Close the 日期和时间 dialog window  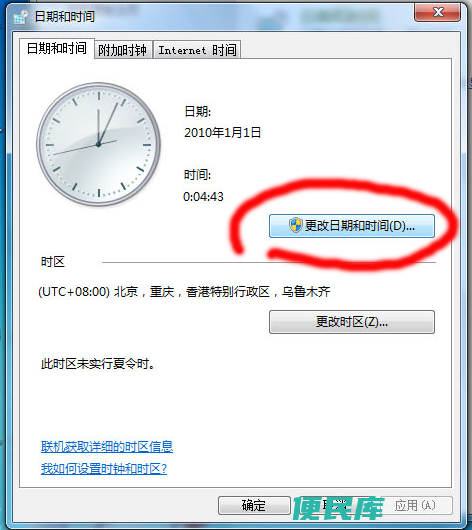(437, 13)
